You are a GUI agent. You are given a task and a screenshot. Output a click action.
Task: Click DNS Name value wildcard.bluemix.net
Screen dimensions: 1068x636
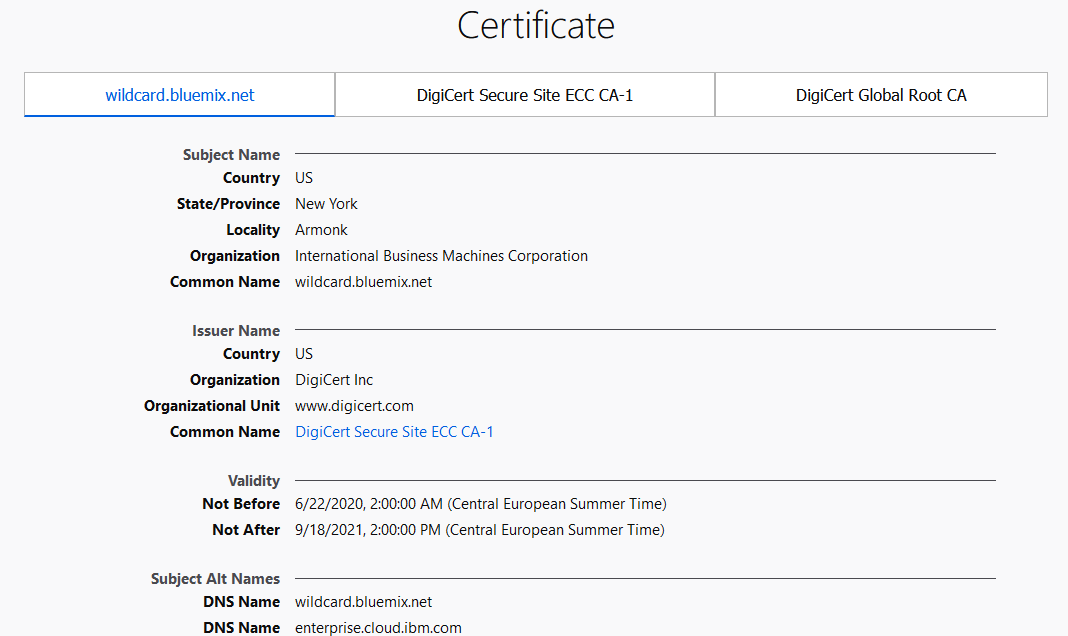click(x=363, y=602)
